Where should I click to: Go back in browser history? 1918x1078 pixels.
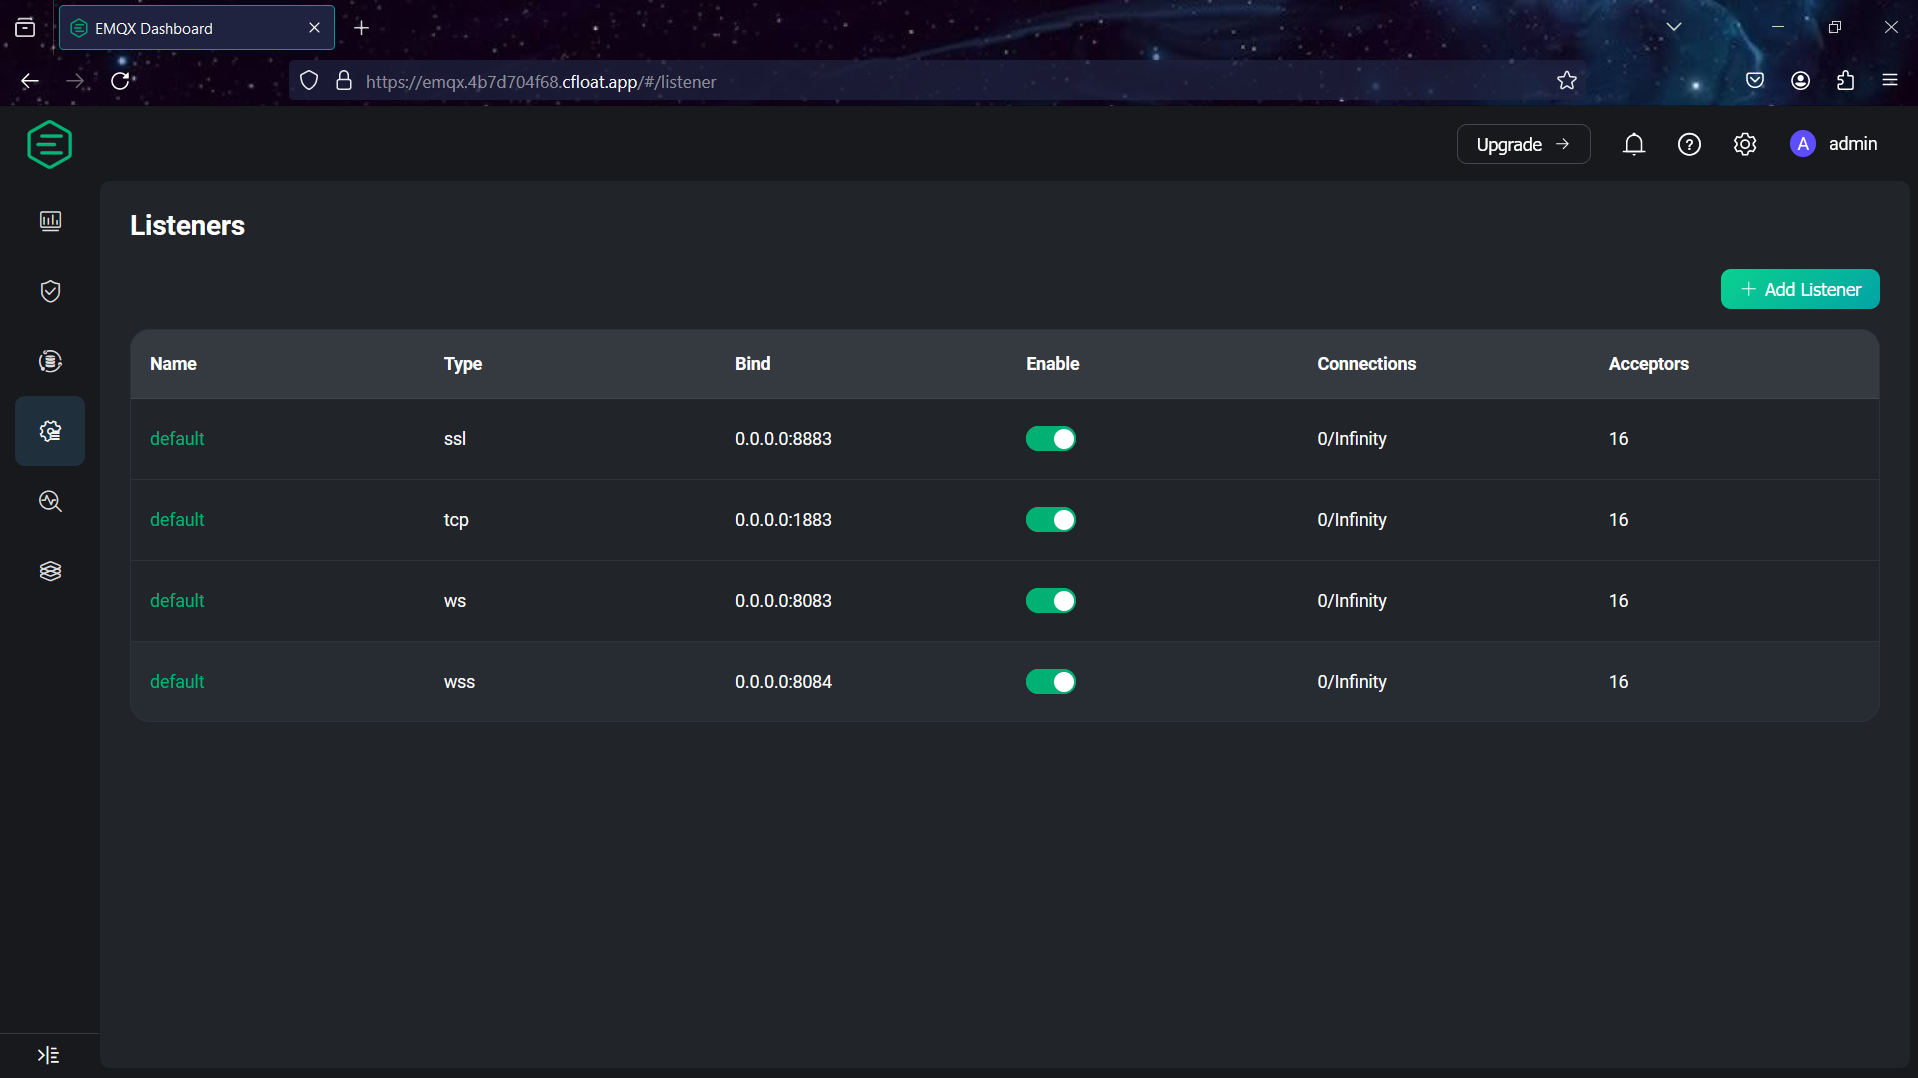[x=30, y=81]
